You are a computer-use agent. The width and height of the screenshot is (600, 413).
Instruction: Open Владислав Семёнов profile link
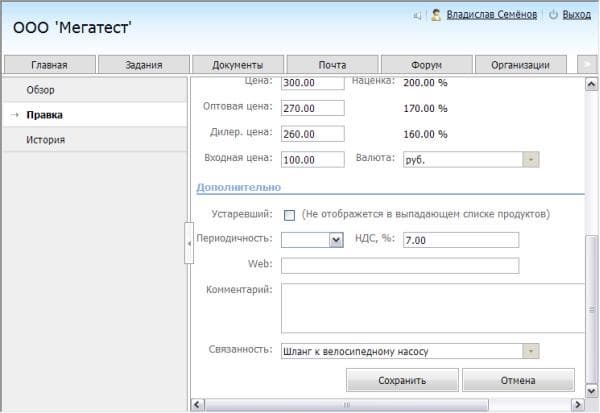point(492,15)
